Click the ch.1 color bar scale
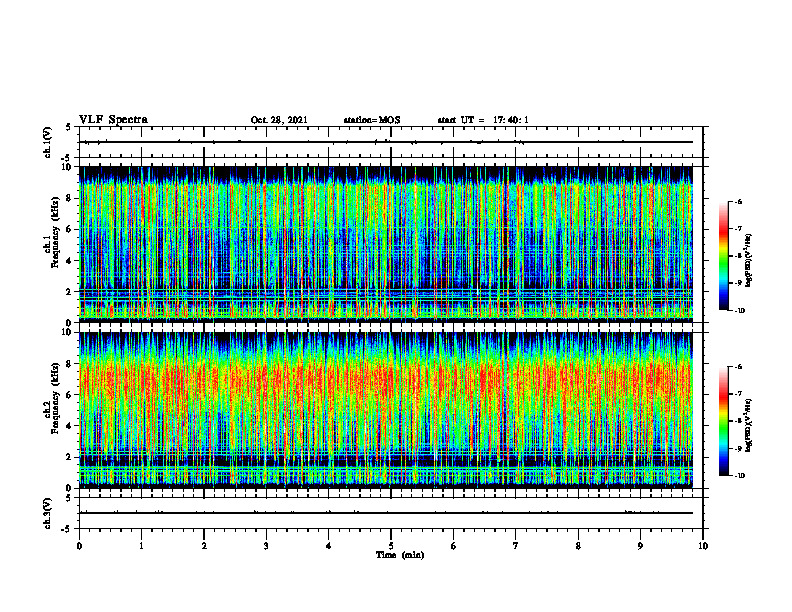 (x=724, y=256)
